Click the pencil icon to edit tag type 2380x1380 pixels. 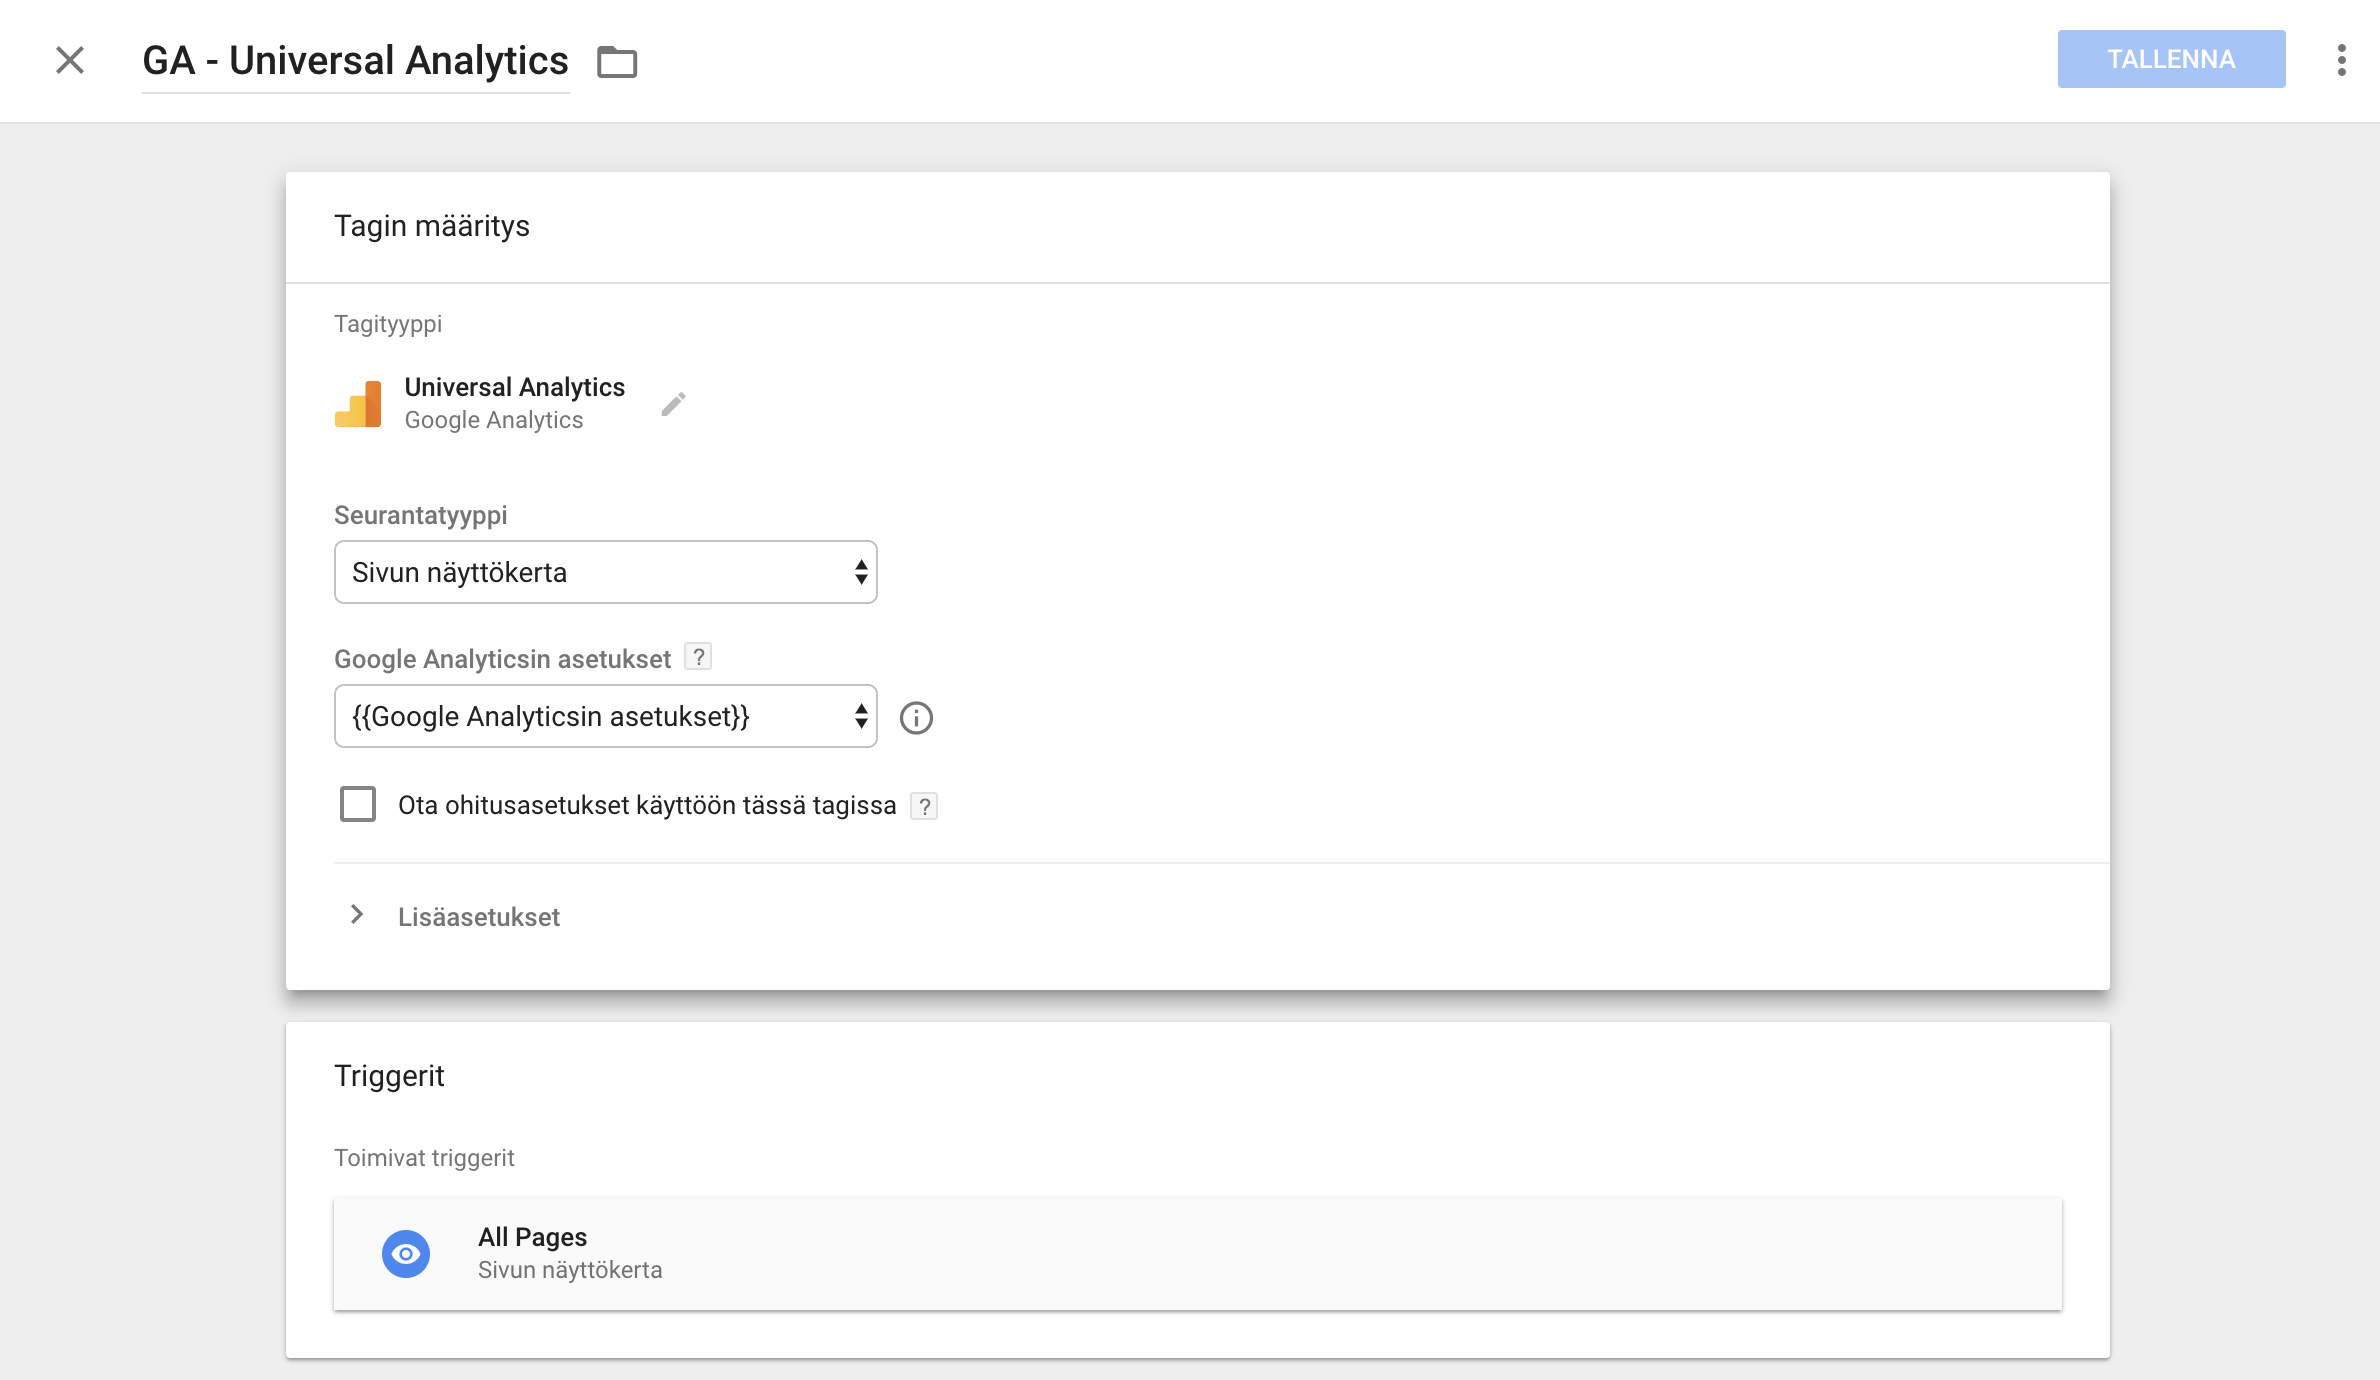pos(673,404)
